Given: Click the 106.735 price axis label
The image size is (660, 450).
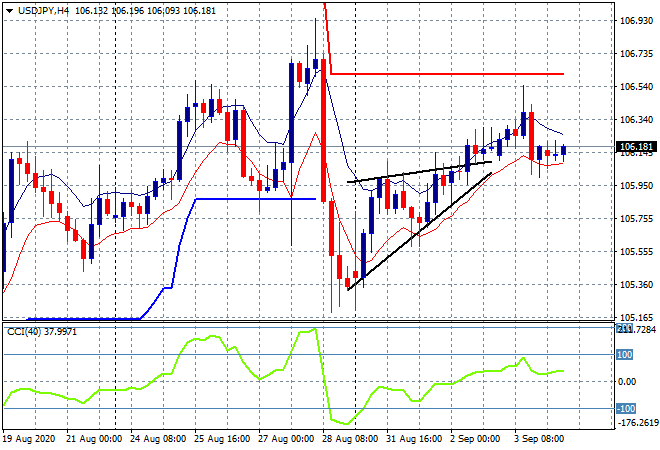Looking at the screenshot, I should pyautogui.click(x=636, y=53).
